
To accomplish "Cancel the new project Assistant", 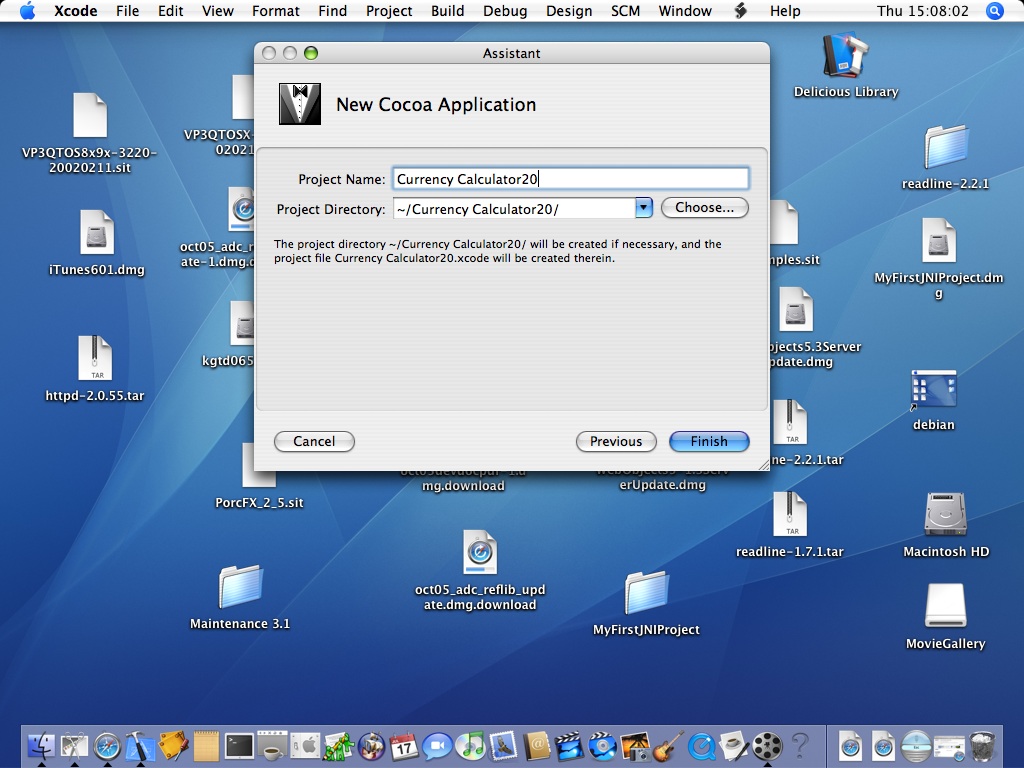I will coord(314,441).
